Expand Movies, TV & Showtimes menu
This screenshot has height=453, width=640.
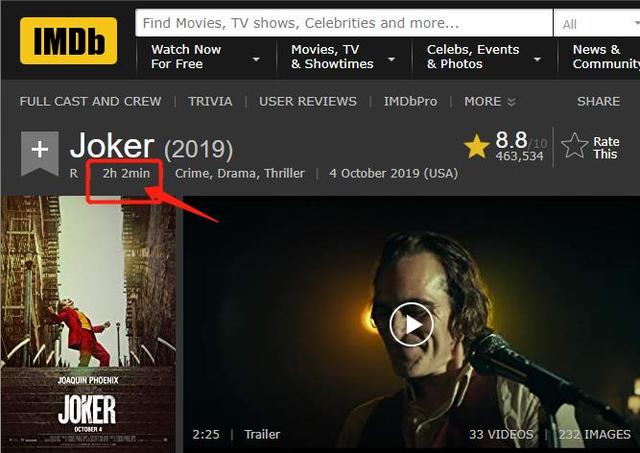[x=343, y=57]
